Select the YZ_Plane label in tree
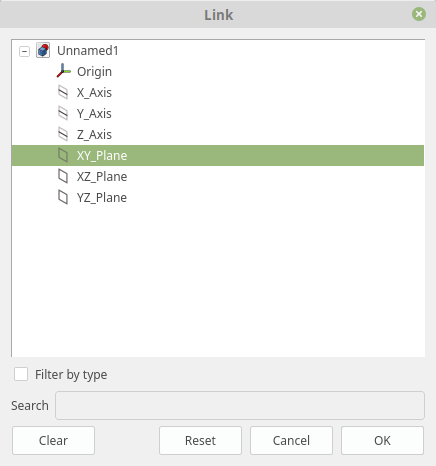The image size is (436, 466). pos(102,198)
